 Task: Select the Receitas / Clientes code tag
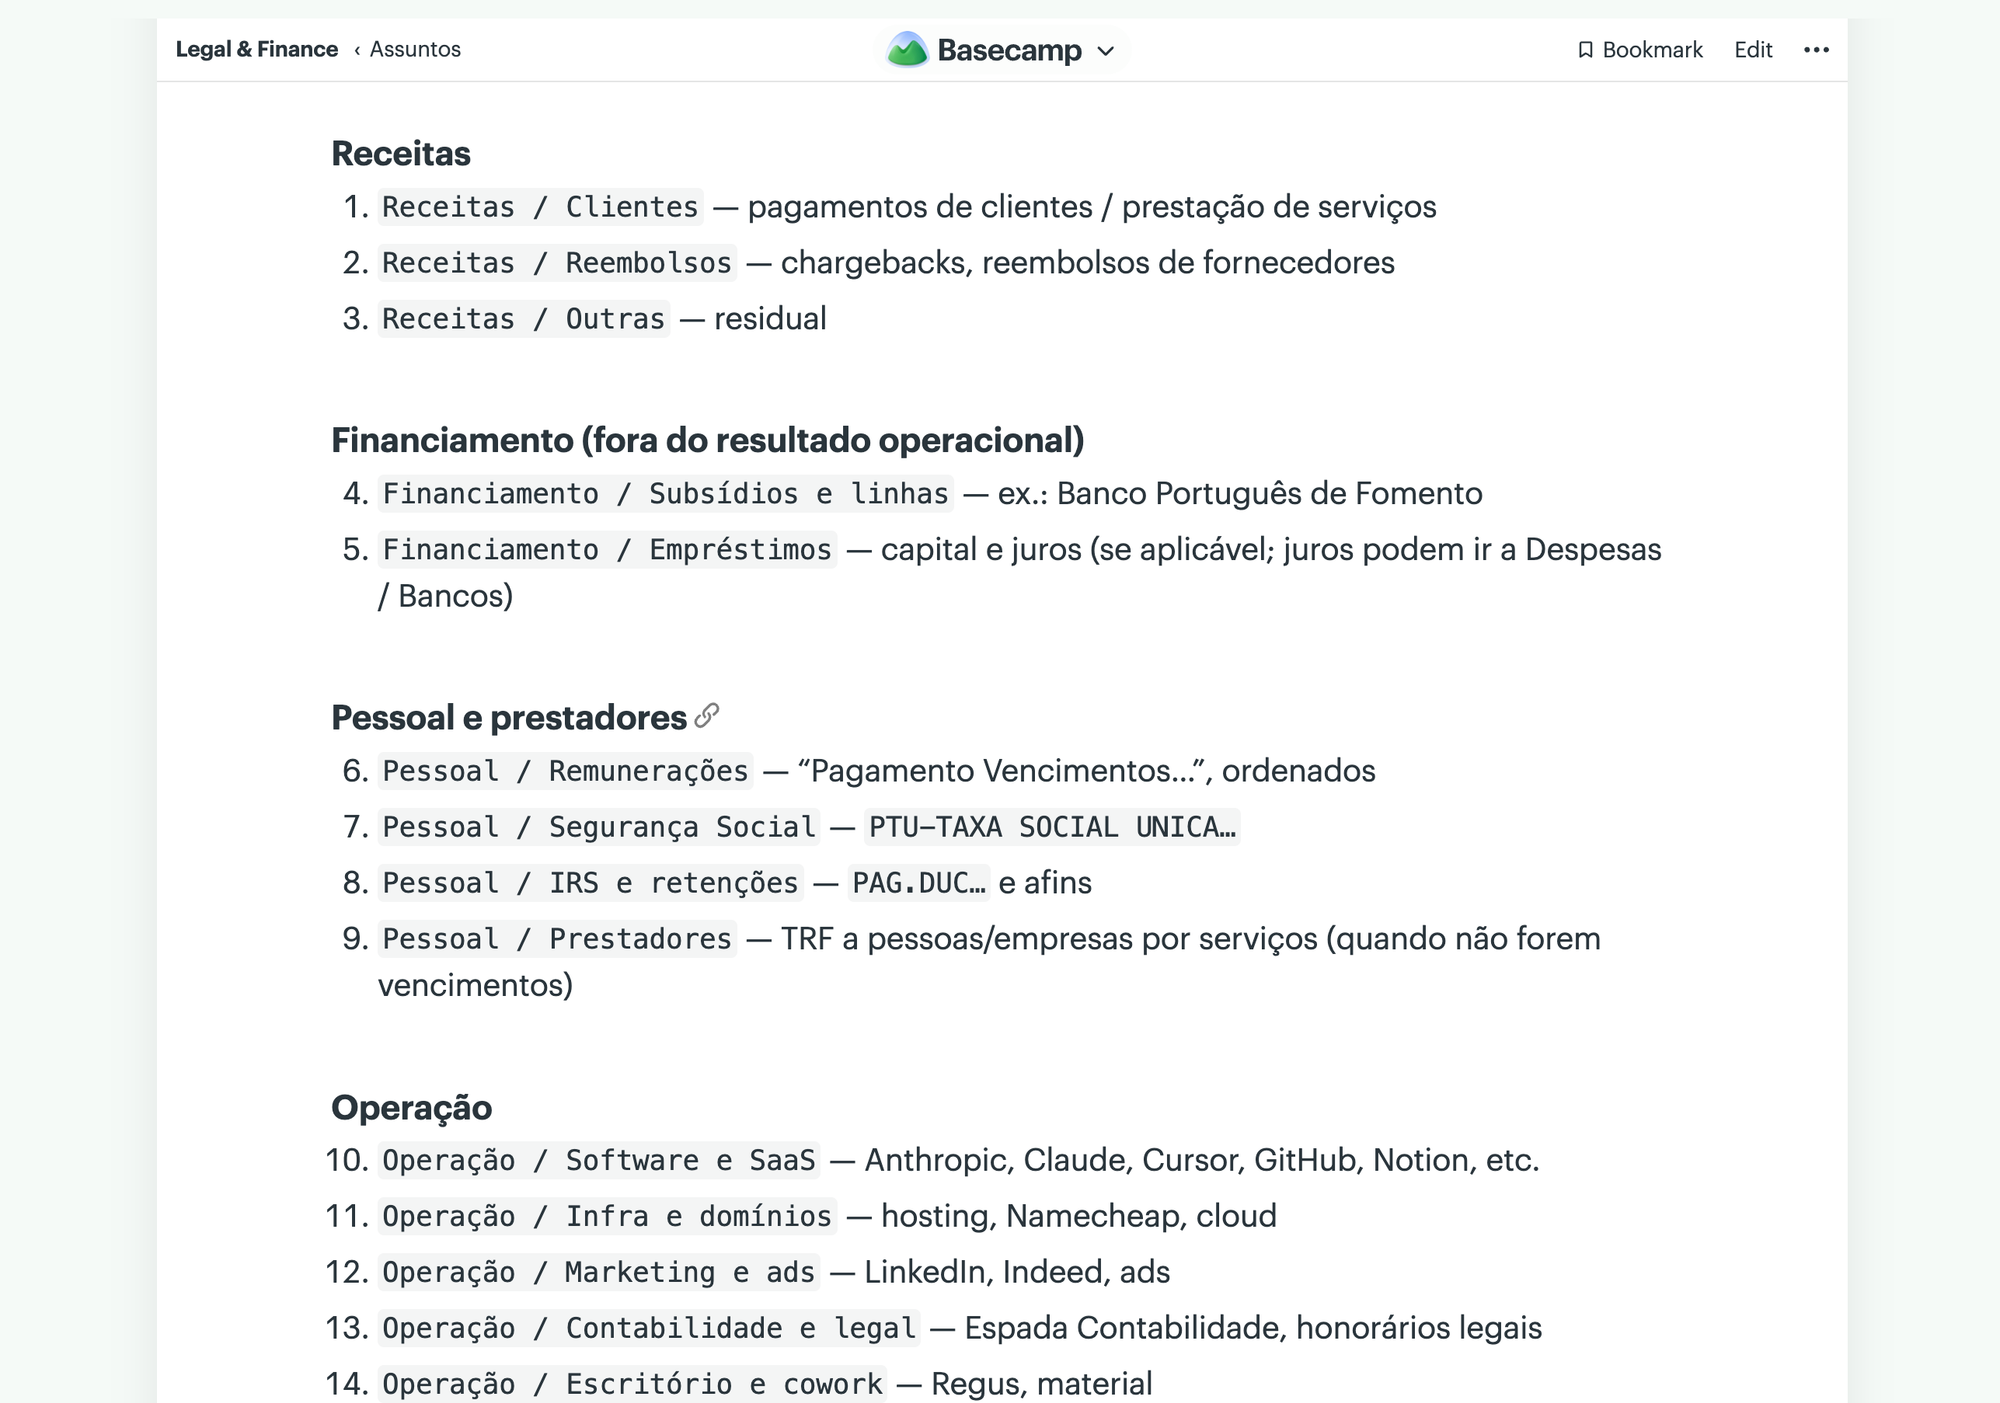coord(540,207)
